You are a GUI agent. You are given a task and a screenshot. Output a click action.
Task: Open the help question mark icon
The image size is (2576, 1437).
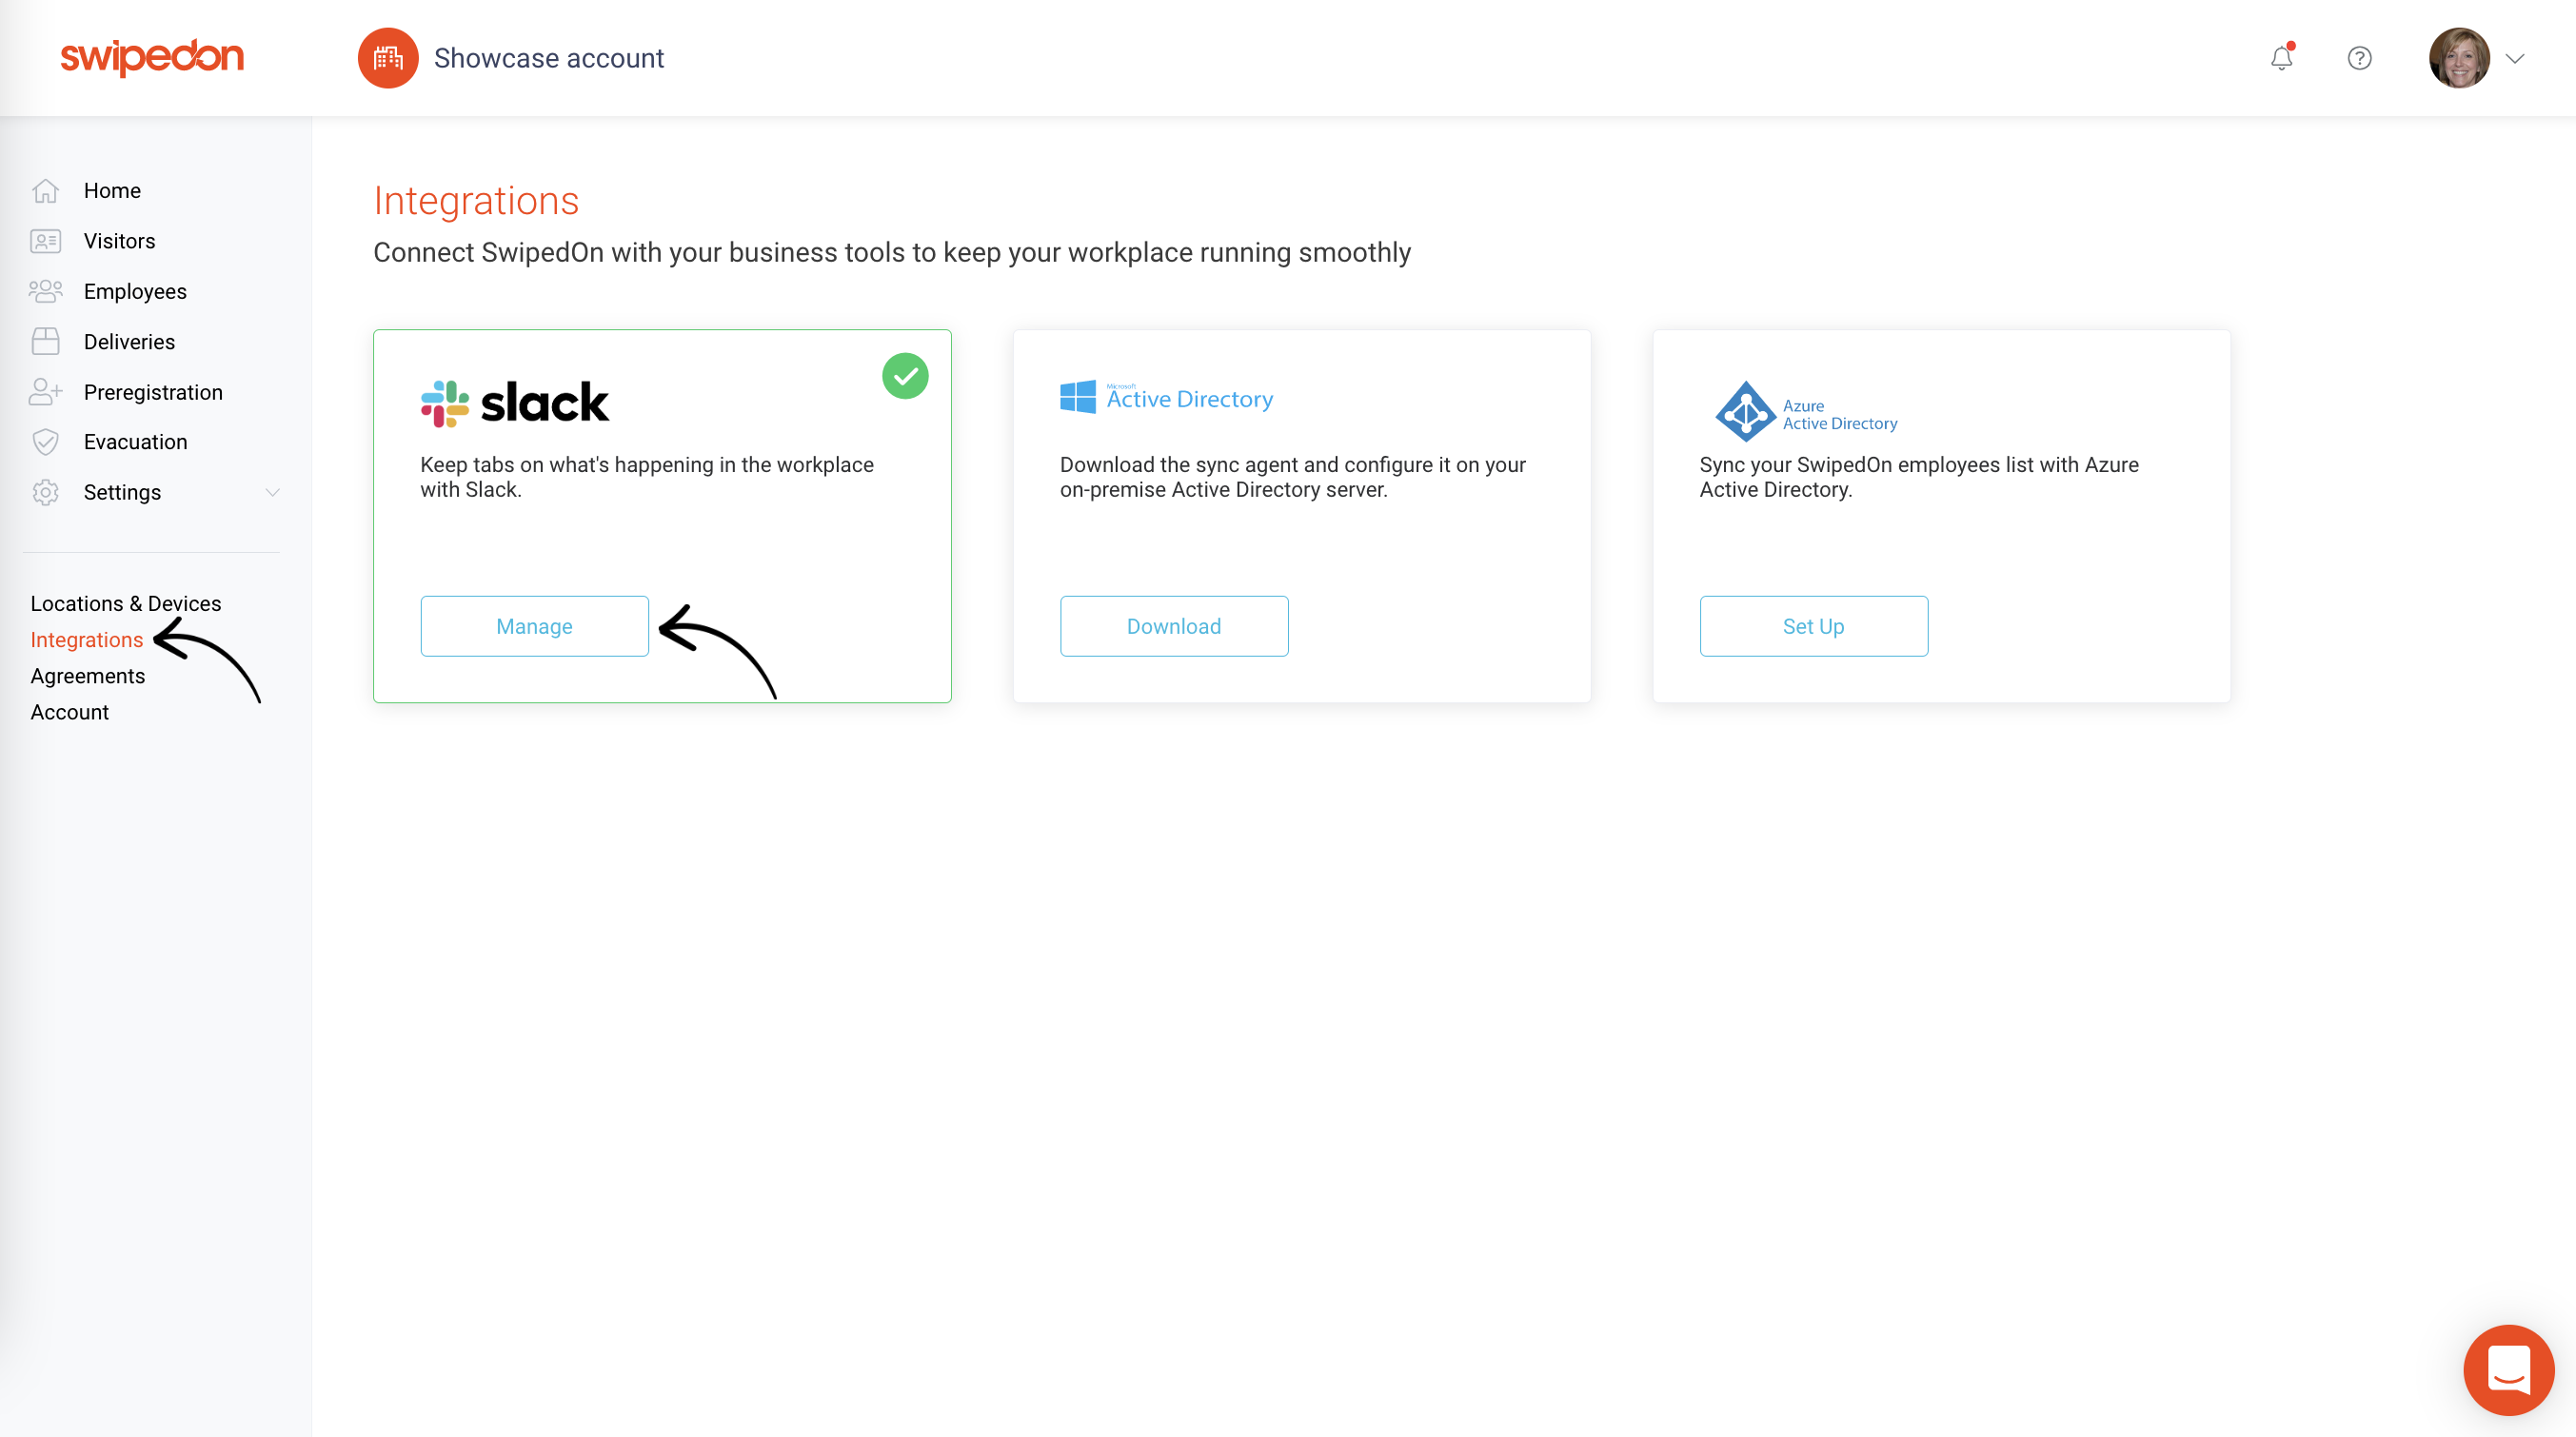tap(2359, 58)
